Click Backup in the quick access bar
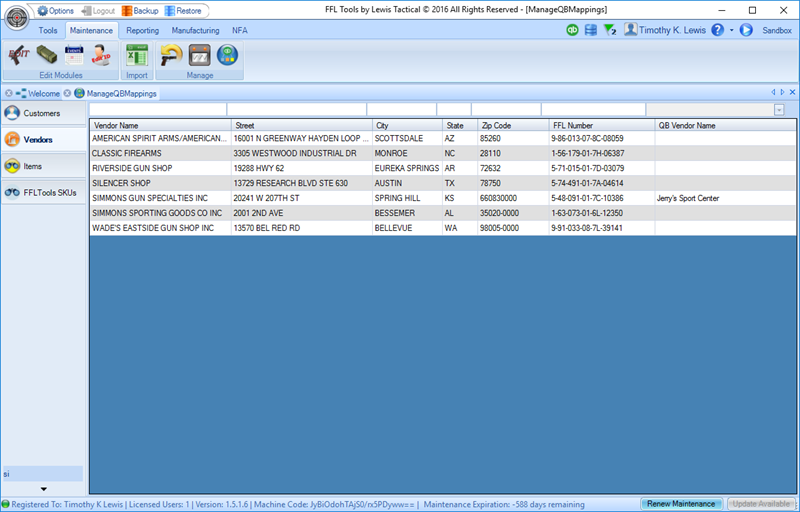The height and width of the screenshot is (512, 800). tap(140, 11)
